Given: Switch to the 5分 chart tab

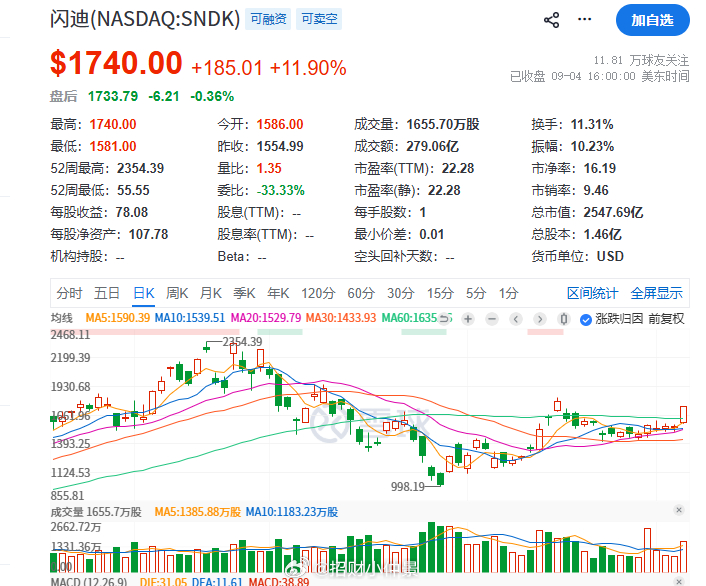Looking at the screenshot, I should point(476,294).
